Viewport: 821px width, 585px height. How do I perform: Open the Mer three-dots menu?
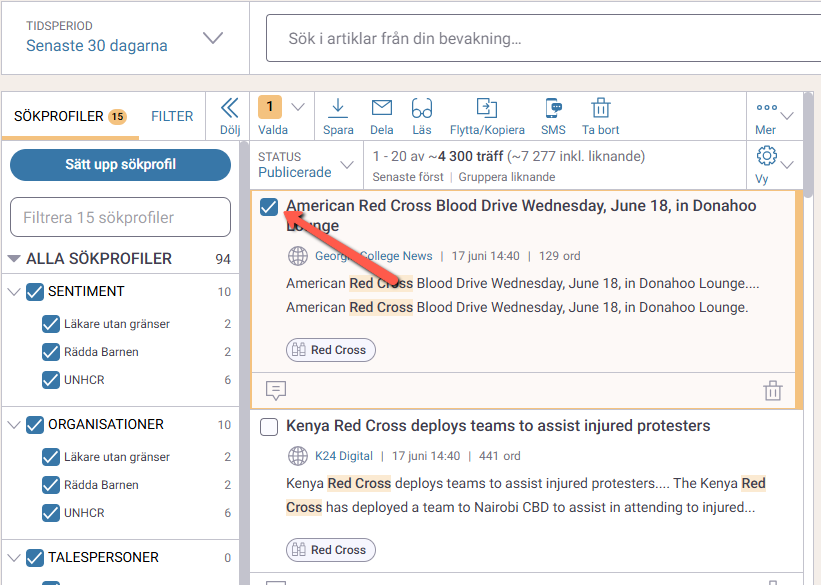[x=767, y=107]
